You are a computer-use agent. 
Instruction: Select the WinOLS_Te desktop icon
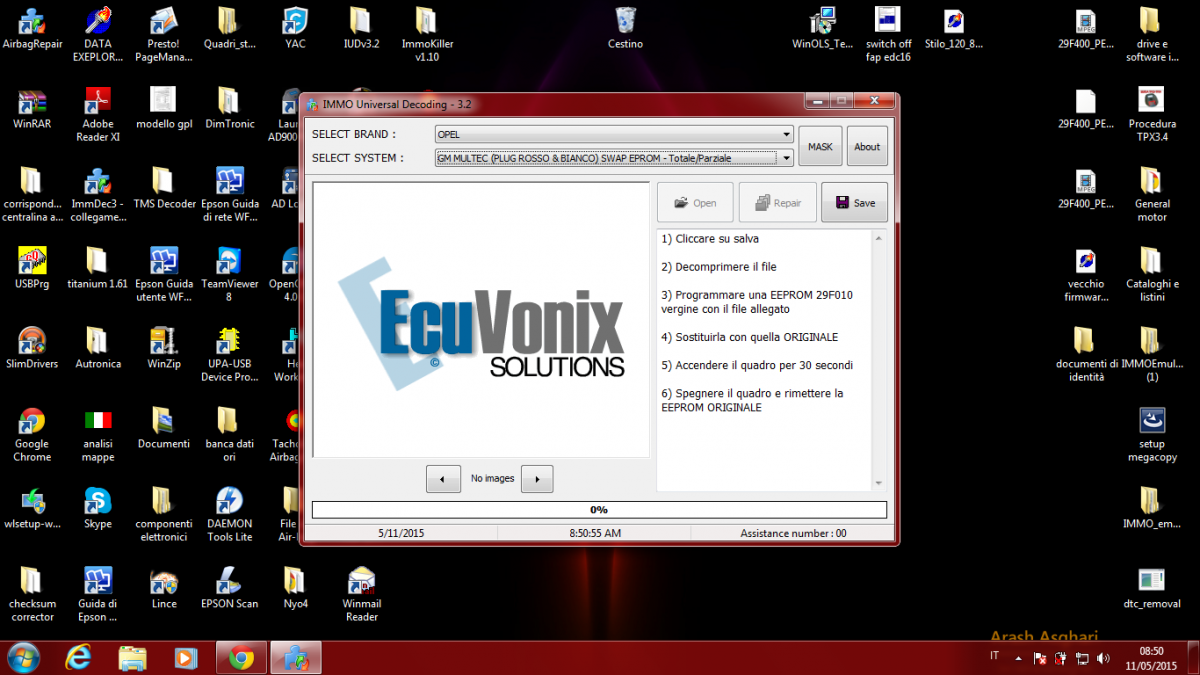[822, 29]
